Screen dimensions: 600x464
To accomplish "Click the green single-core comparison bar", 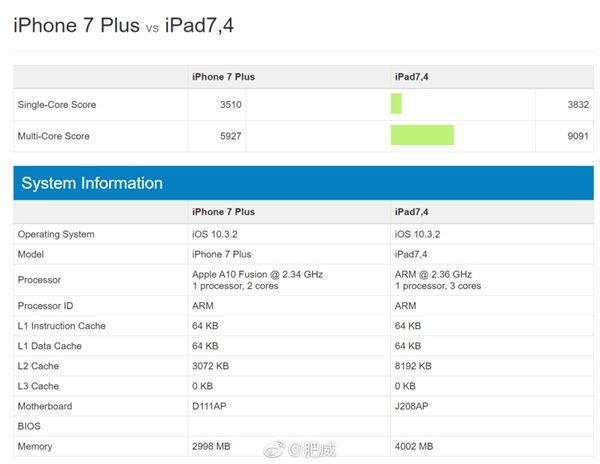I will click(x=396, y=104).
